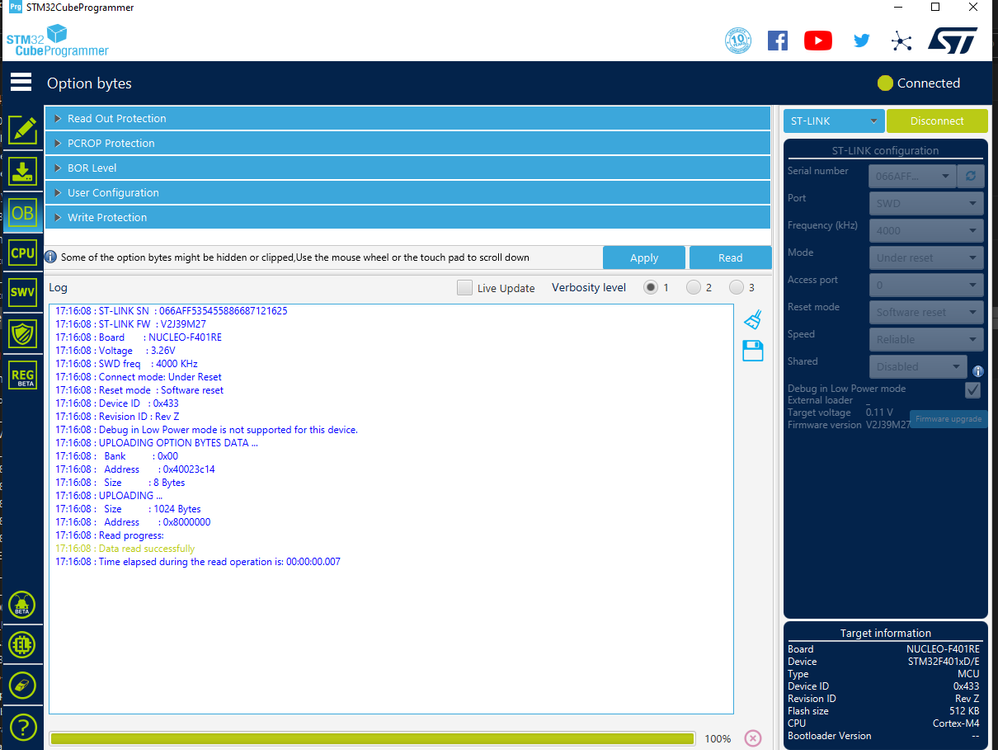The image size is (998, 750).
Task: Click the Disconnect button
Action: click(937, 121)
